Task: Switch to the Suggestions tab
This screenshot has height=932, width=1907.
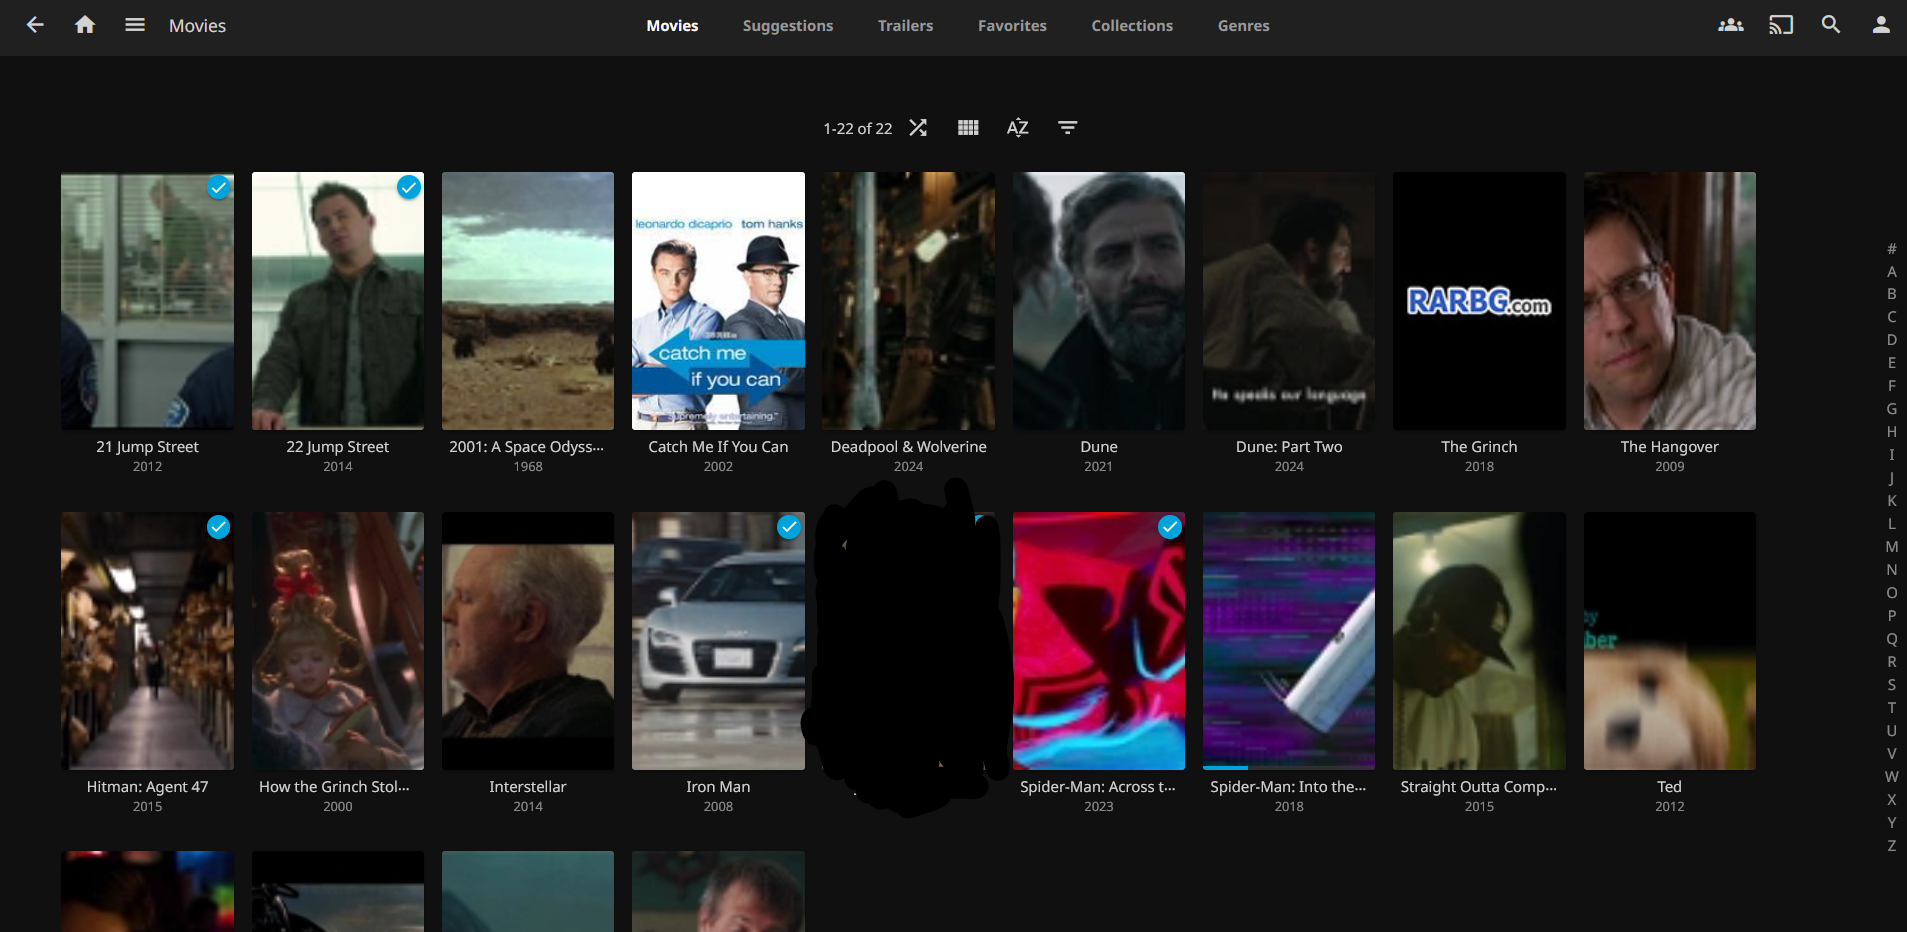Action: click(x=787, y=26)
